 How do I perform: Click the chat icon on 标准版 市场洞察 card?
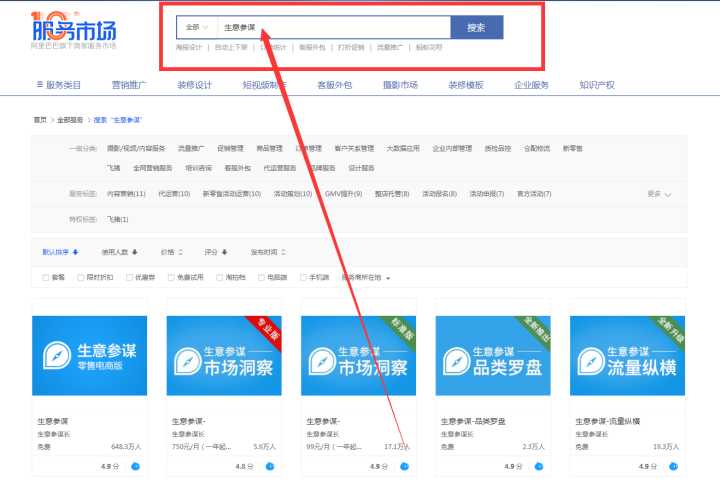[x=404, y=466]
